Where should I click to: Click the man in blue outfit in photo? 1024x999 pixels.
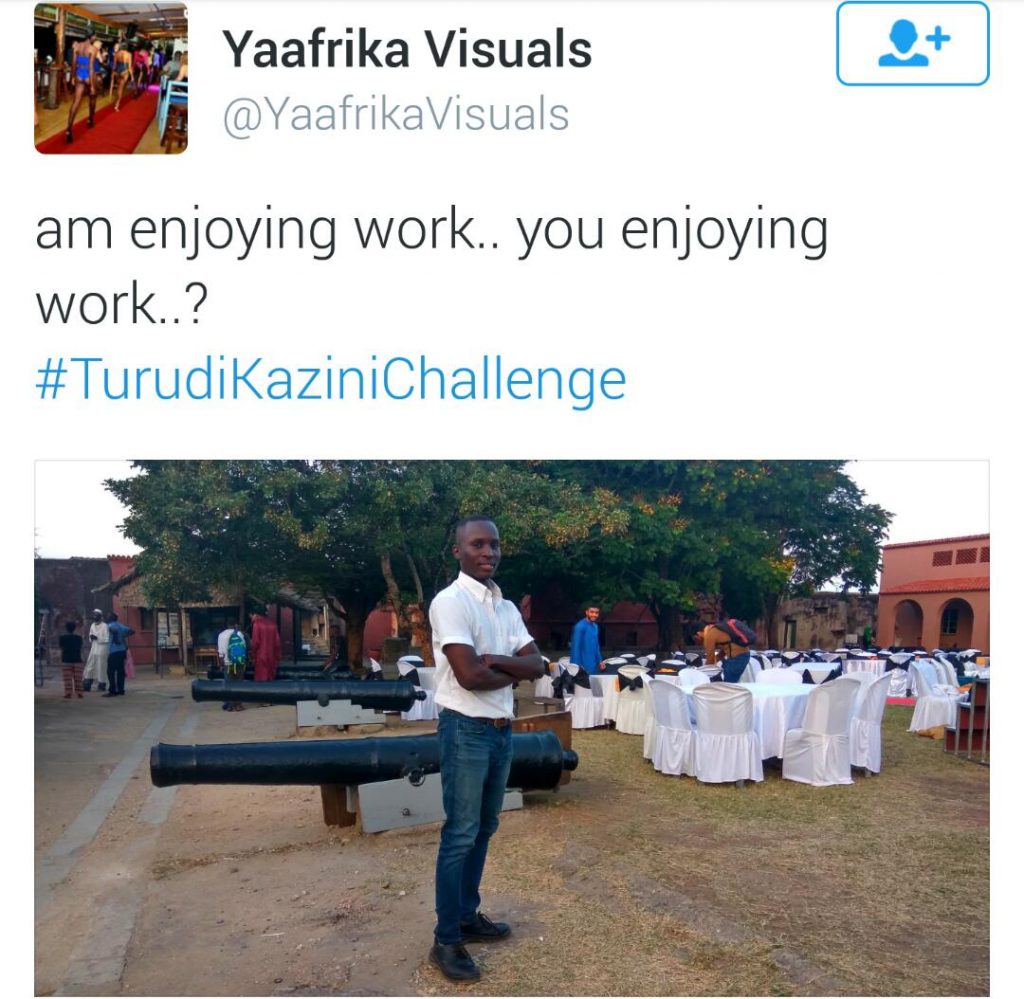[587, 639]
